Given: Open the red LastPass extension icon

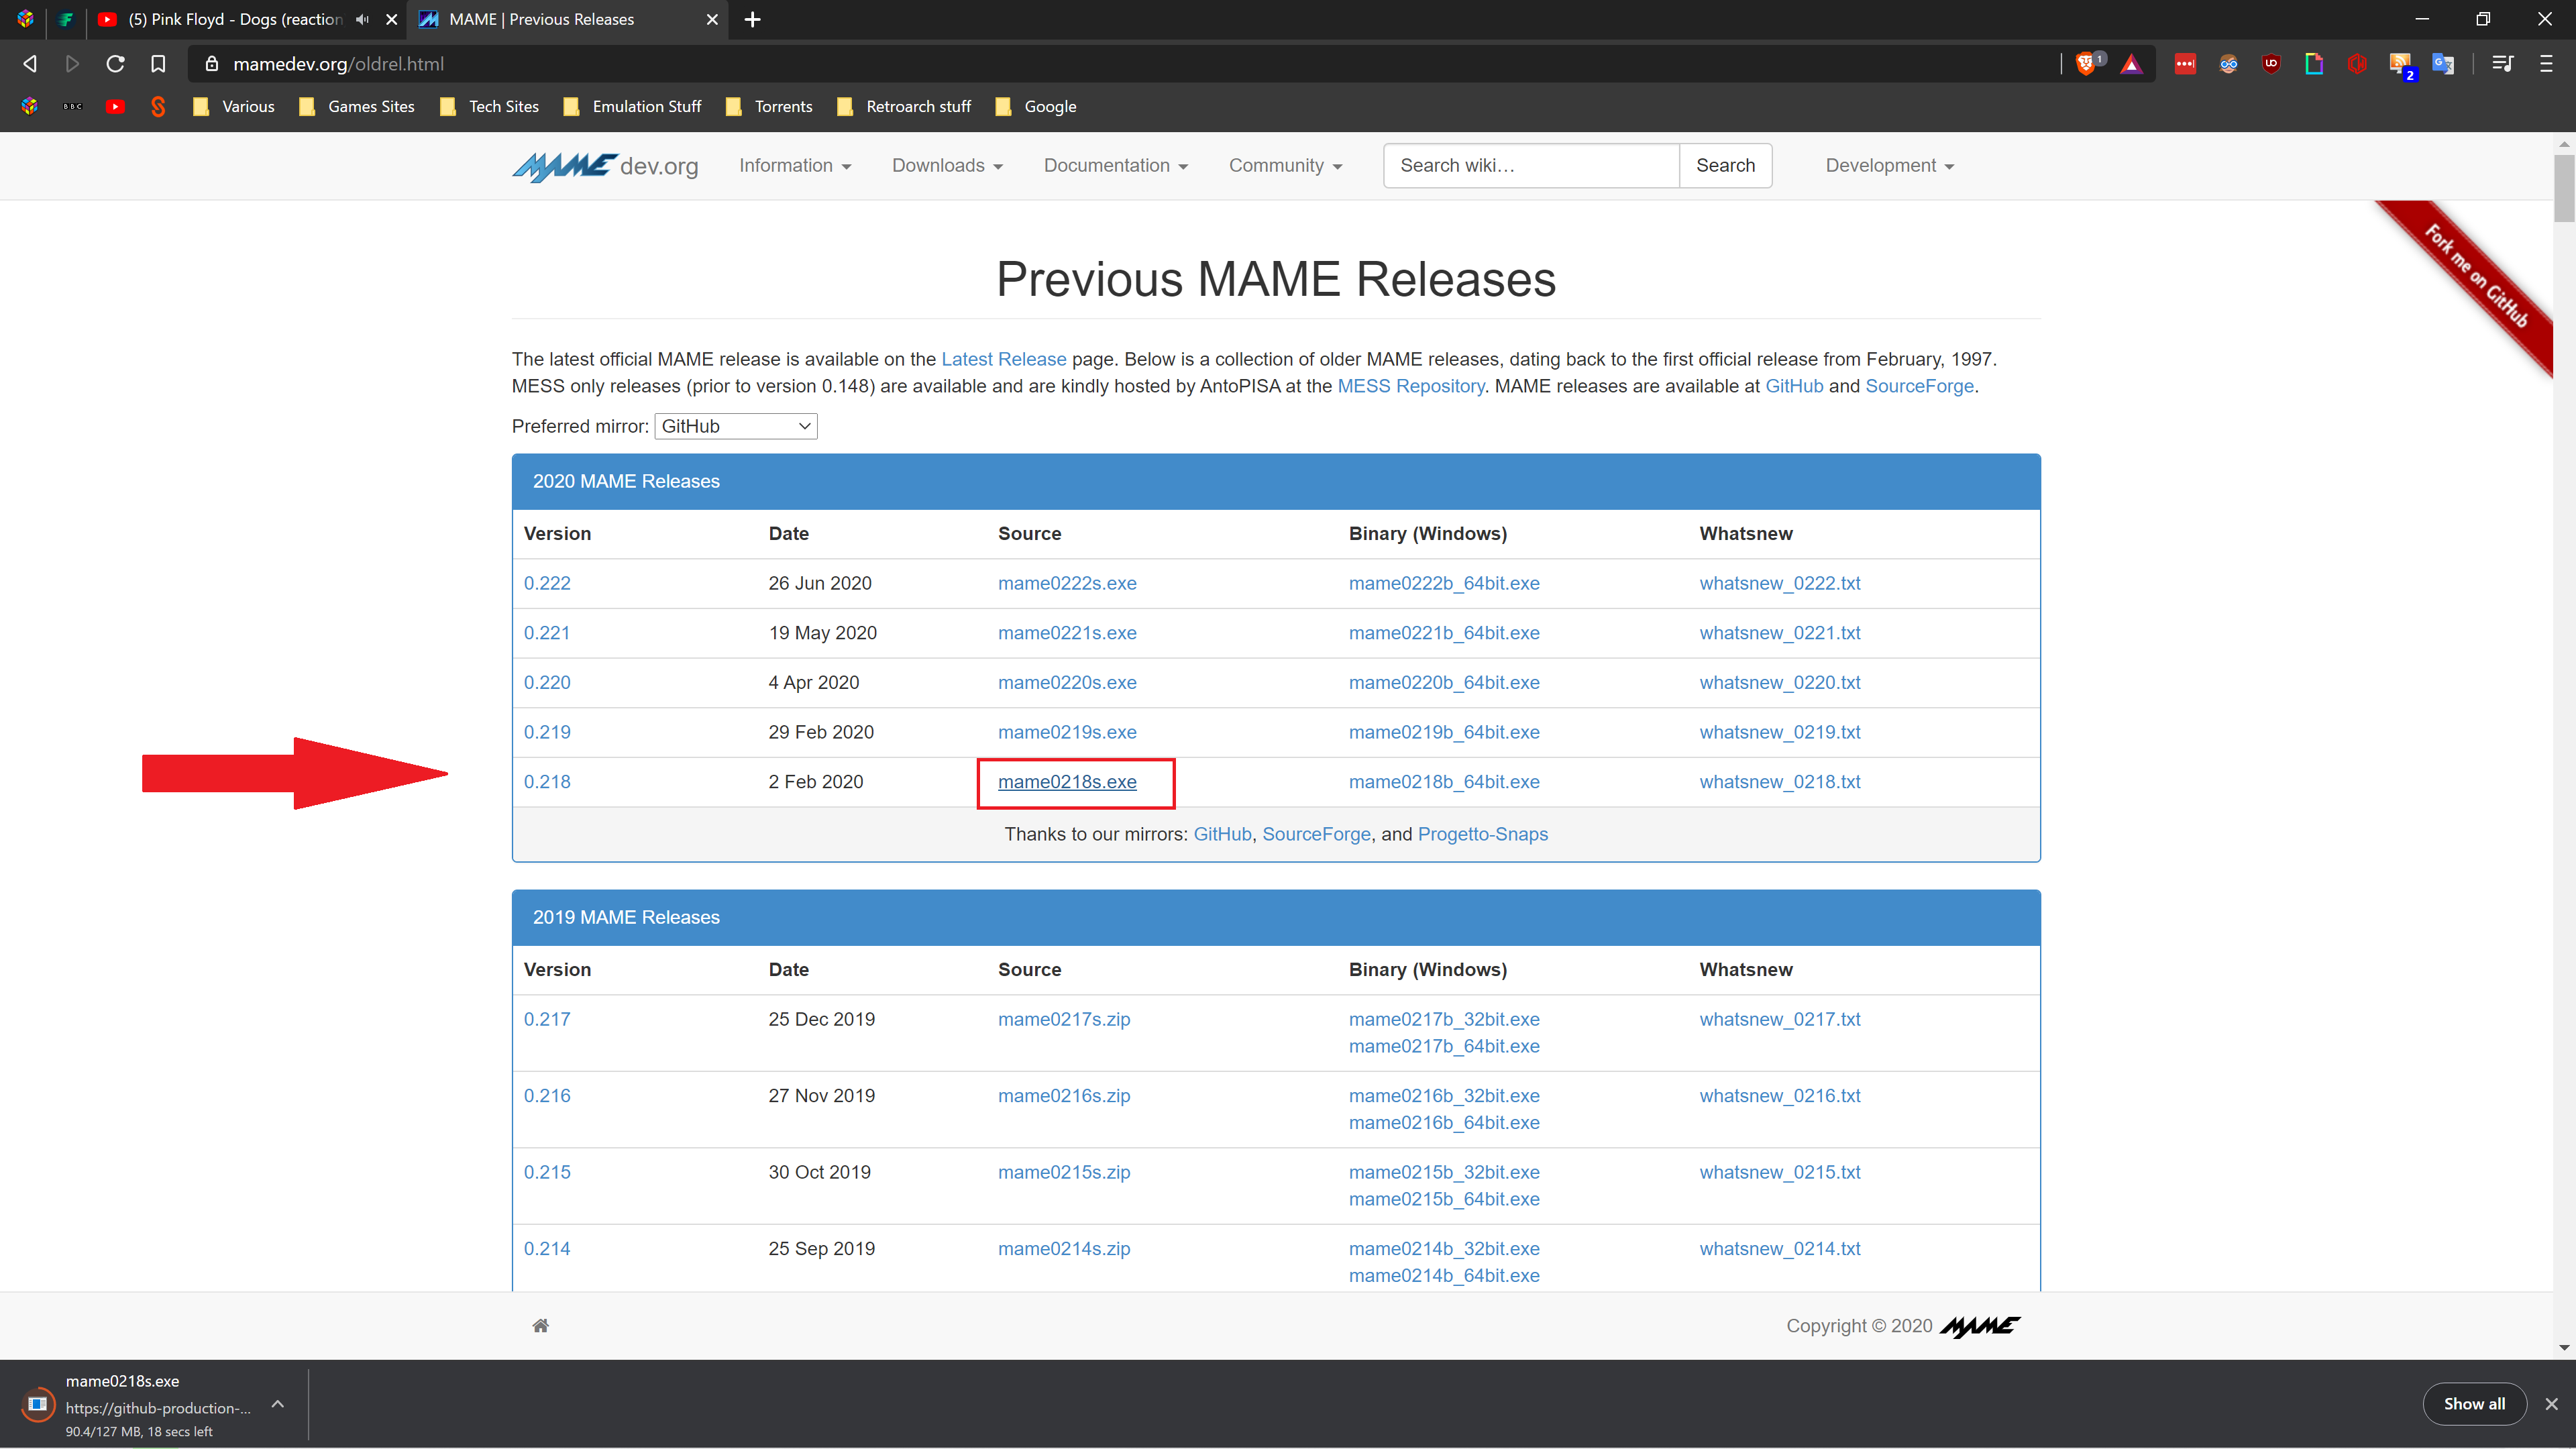Looking at the screenshot, I should pyautogui.click(x=2185, y=64).
